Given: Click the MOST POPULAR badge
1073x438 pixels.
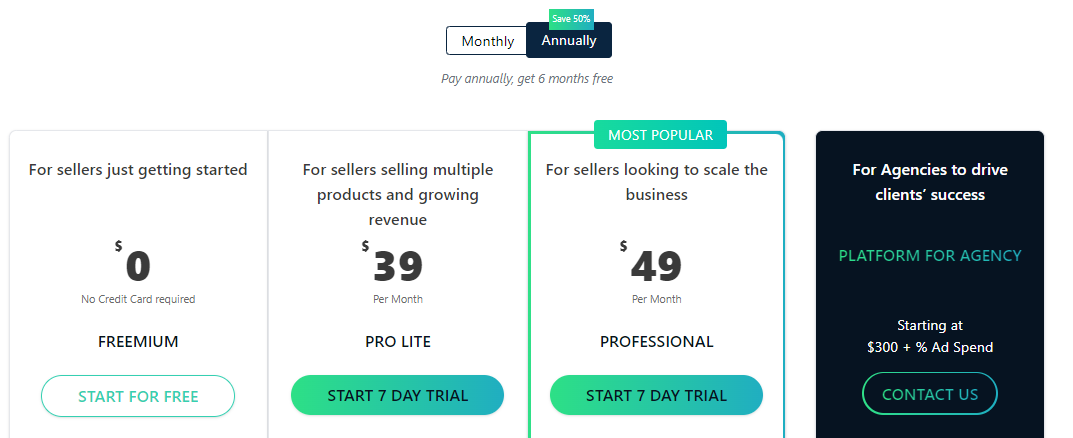Looking at the screenshot, I should tap(660, 135).
